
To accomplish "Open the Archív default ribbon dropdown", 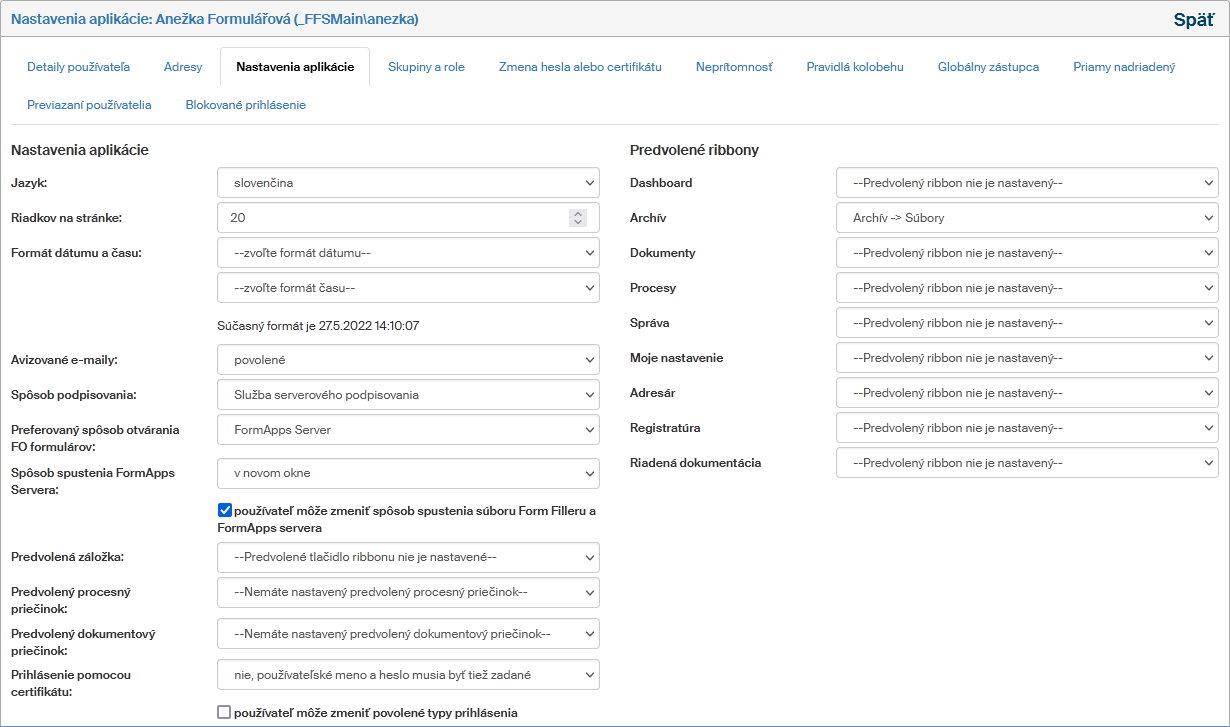I will coord(1027,218).
